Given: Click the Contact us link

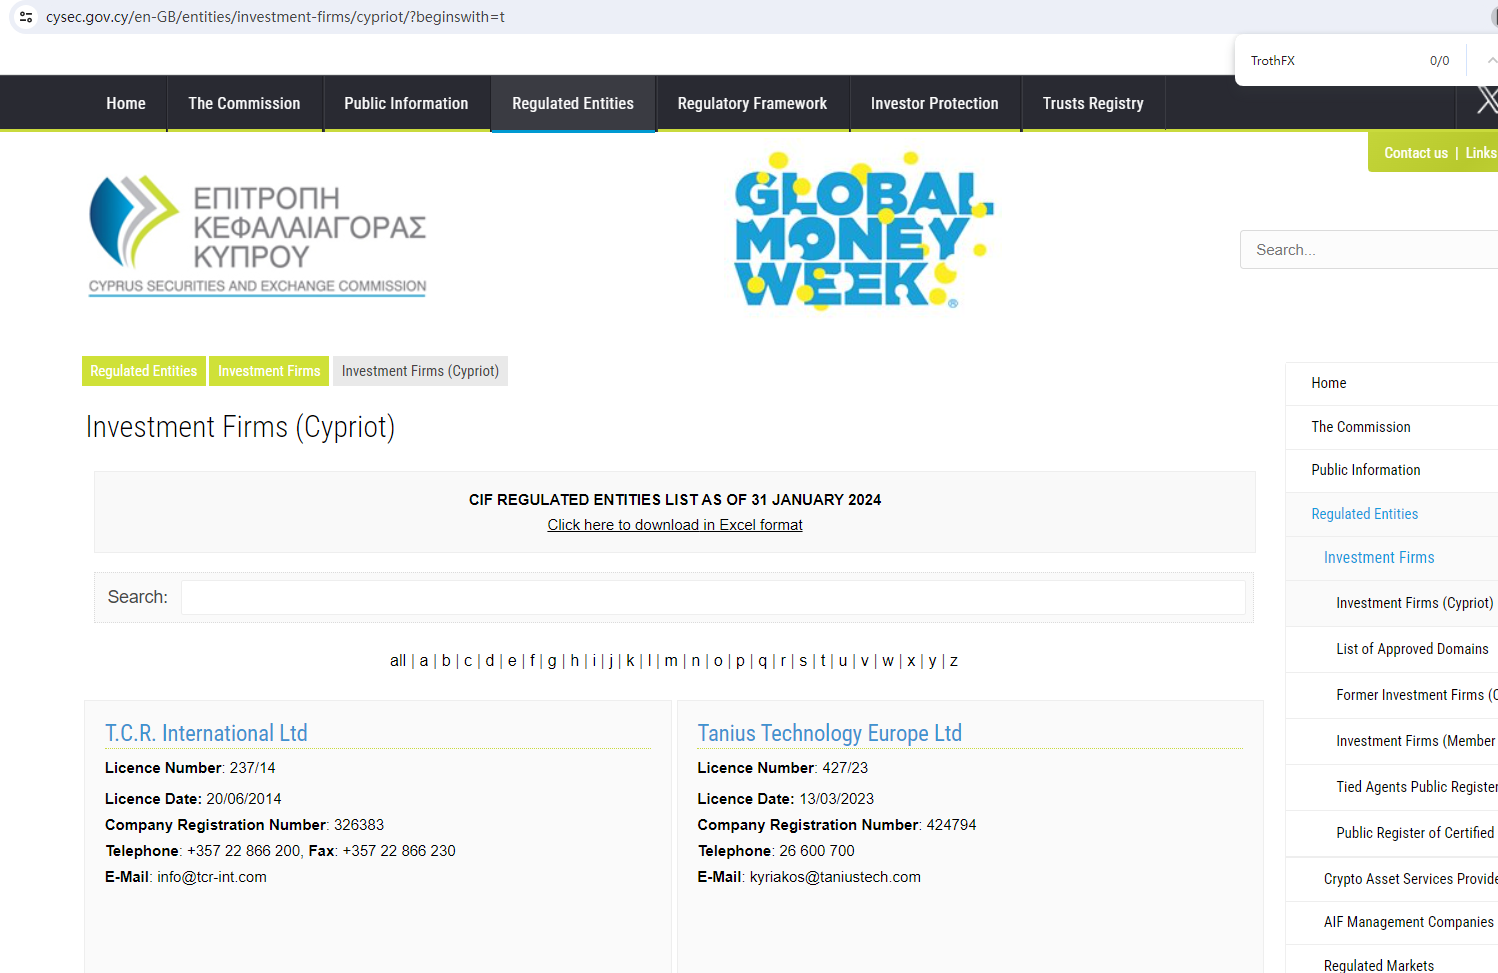Looking at the screenshot, I should (1415, 153).
